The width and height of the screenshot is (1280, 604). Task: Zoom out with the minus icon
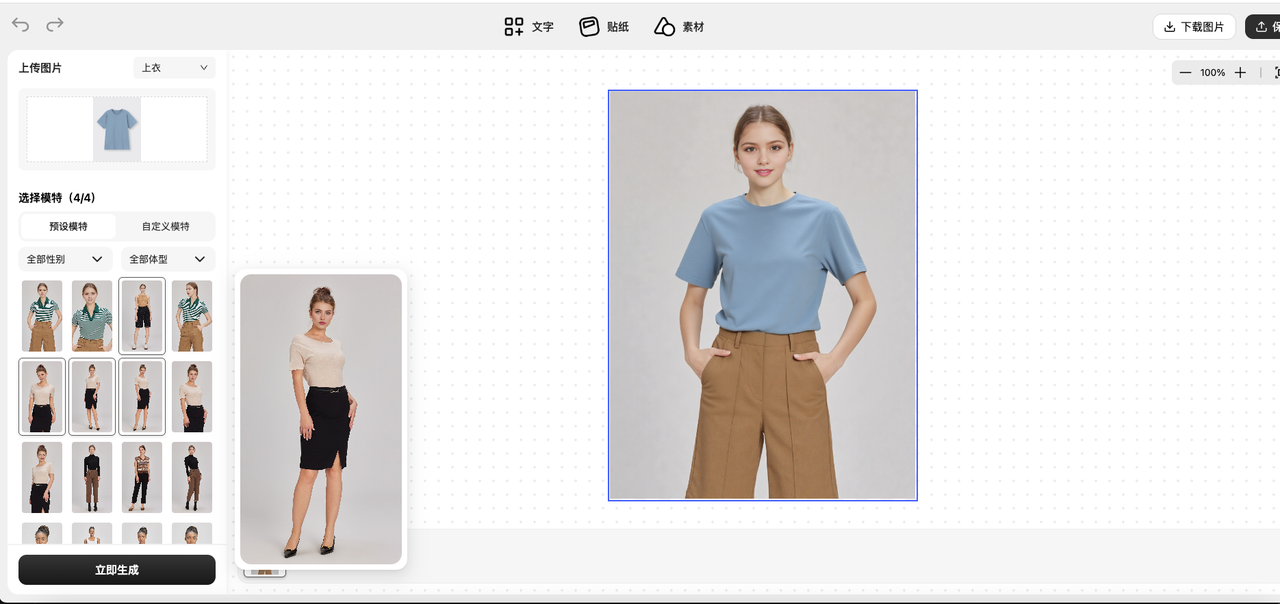(1185, 73)
